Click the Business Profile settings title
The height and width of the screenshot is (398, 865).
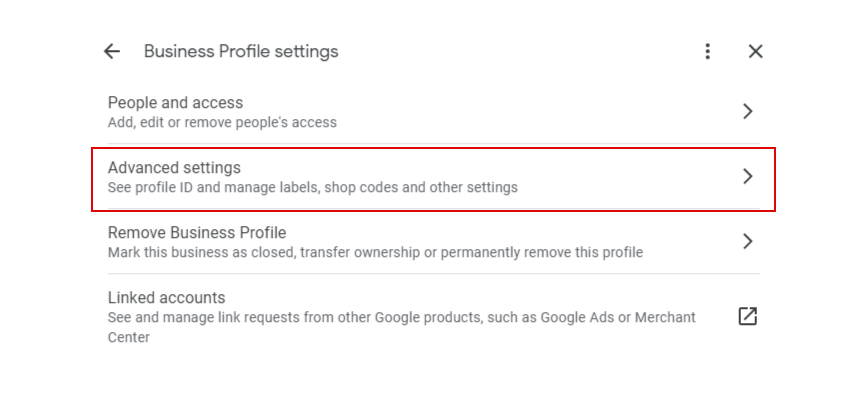(241, 51)
